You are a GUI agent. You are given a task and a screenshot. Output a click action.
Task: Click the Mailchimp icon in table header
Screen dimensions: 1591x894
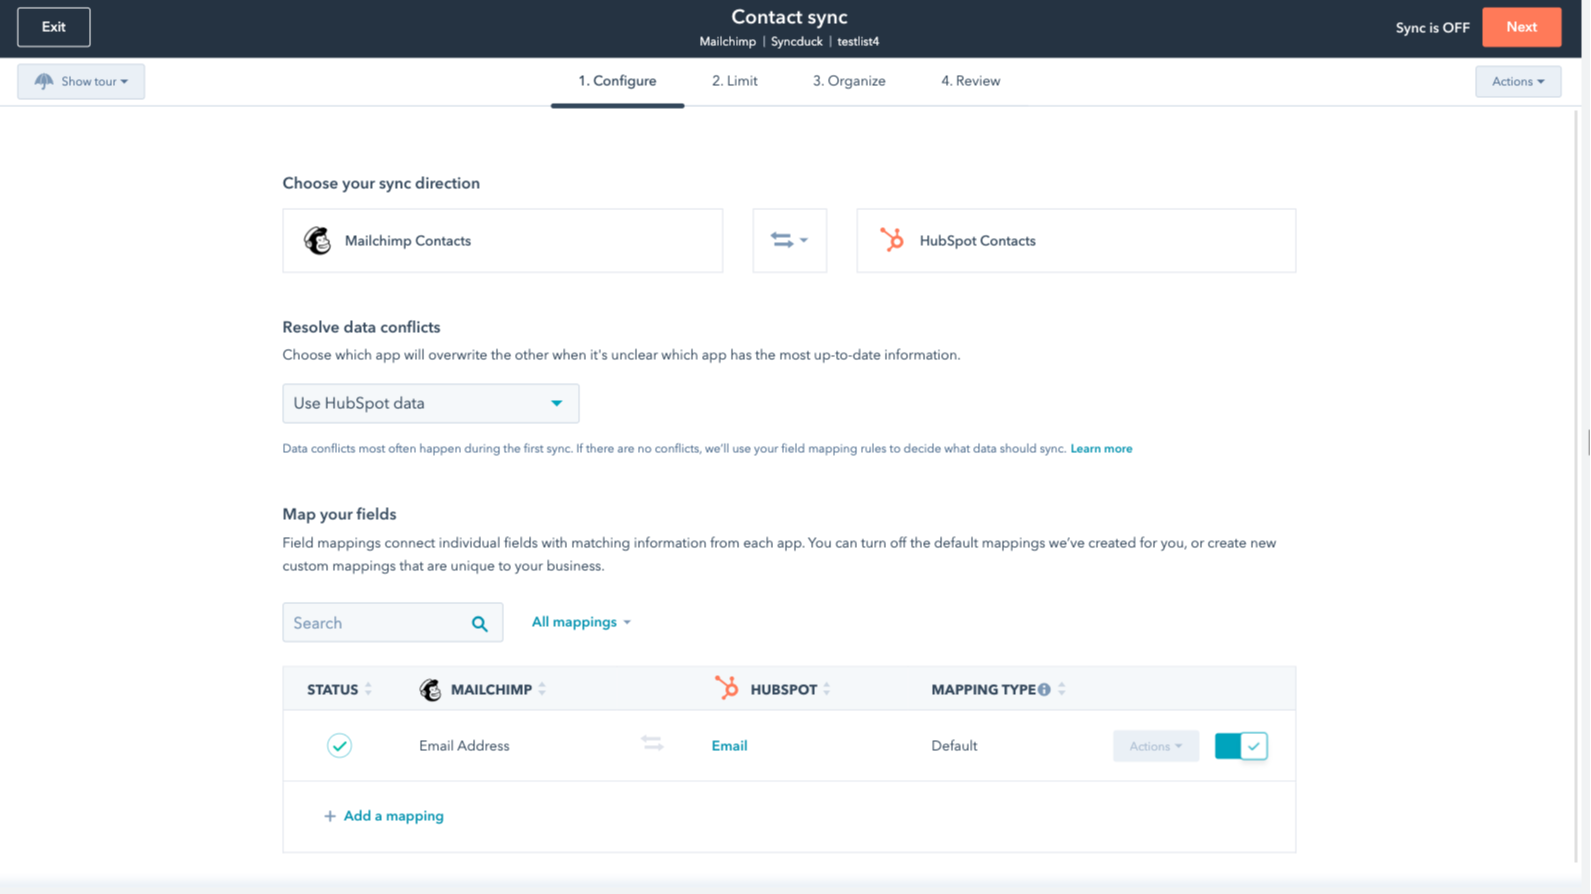click(x=430, y=690)
